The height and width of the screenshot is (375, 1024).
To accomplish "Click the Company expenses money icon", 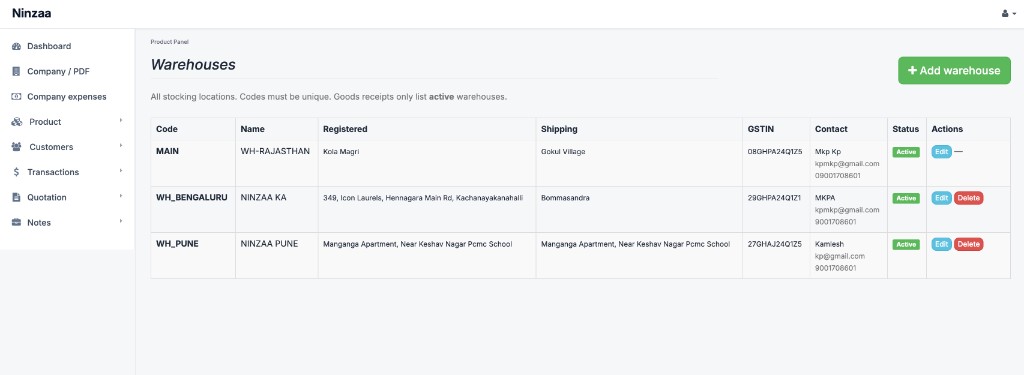I will coord(16,97).
